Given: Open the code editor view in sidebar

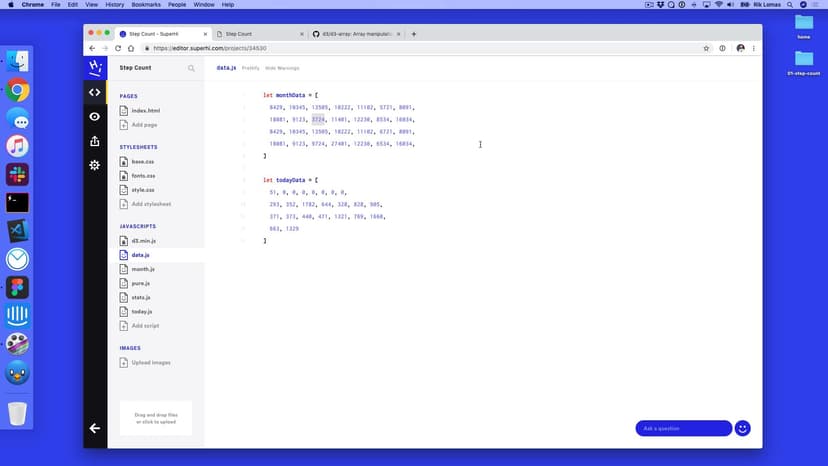Looking at the screenshot, I should [x=95, y=92].
